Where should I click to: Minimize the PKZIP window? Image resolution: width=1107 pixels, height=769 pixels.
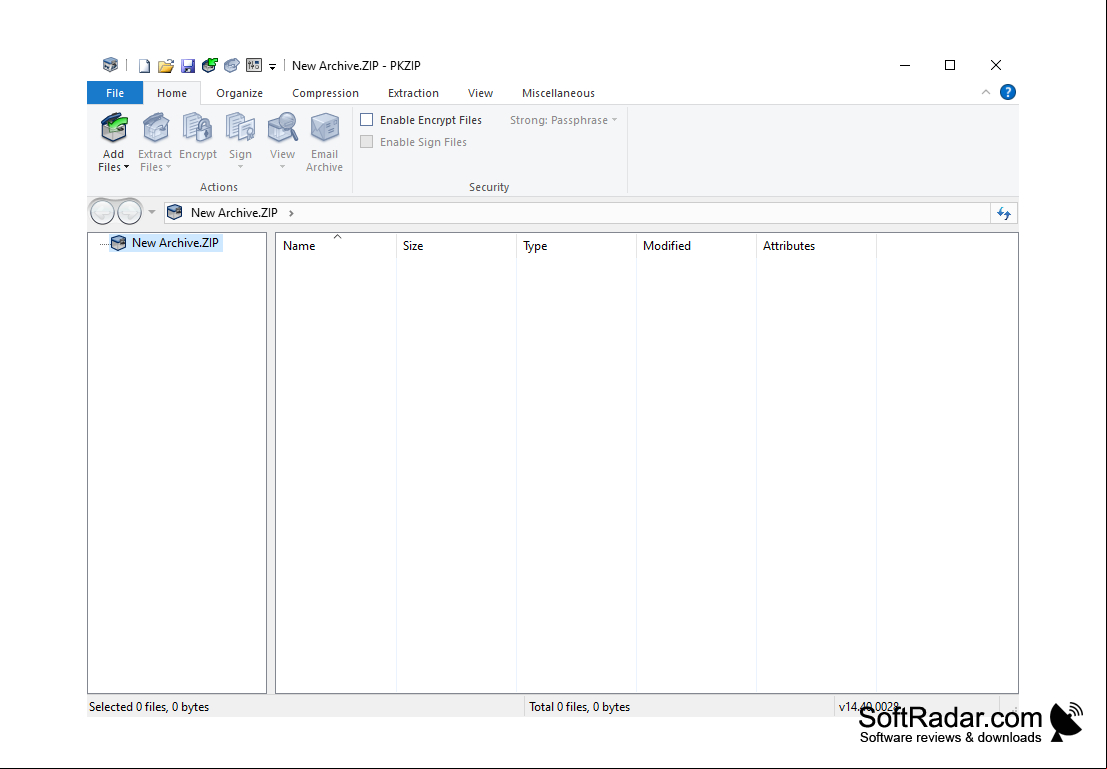pyautogui.click(x=905, y=65)
